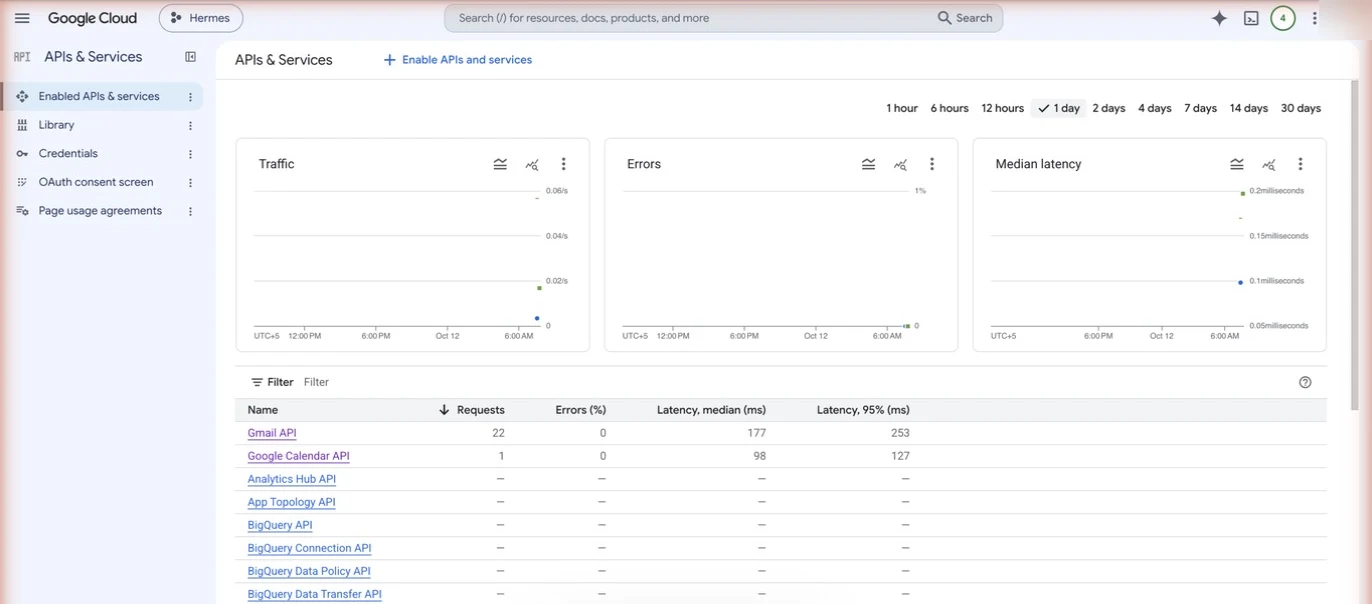Collapse the sidebar panel icon
Screen dimensions: 1372x604
[190, 57]
